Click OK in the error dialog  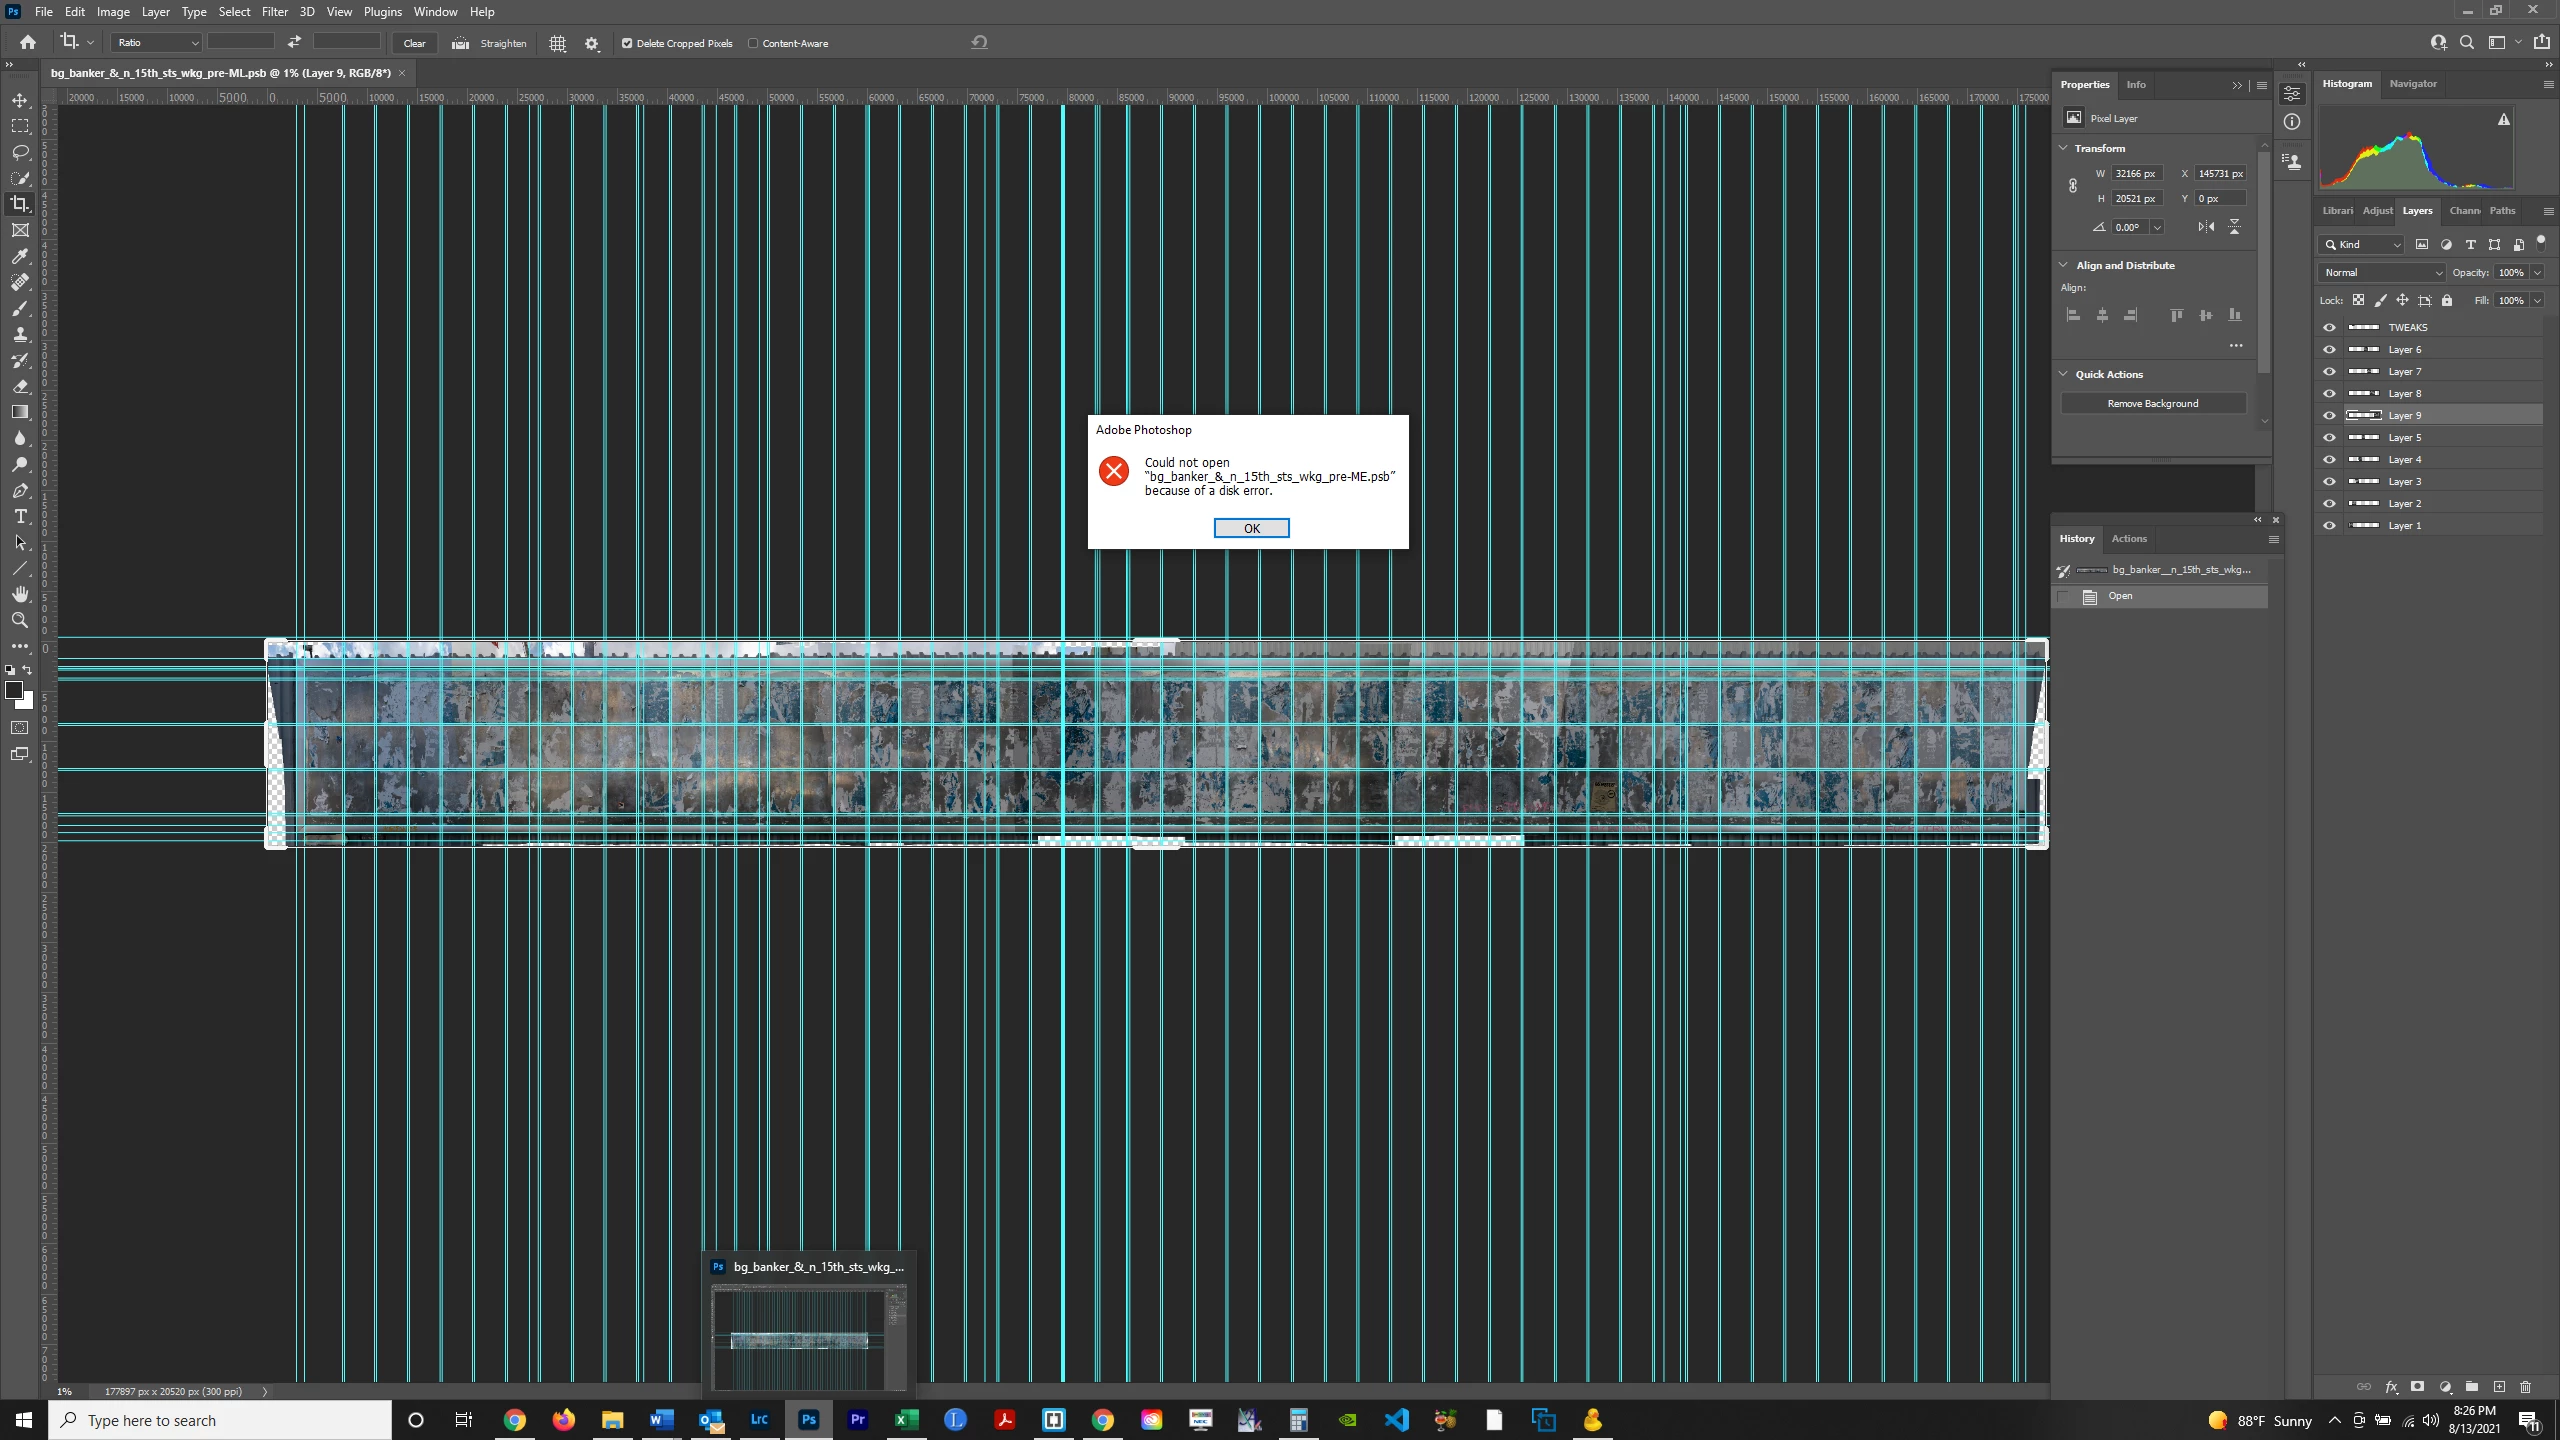pyautogui.click(x=1251, y=528)
